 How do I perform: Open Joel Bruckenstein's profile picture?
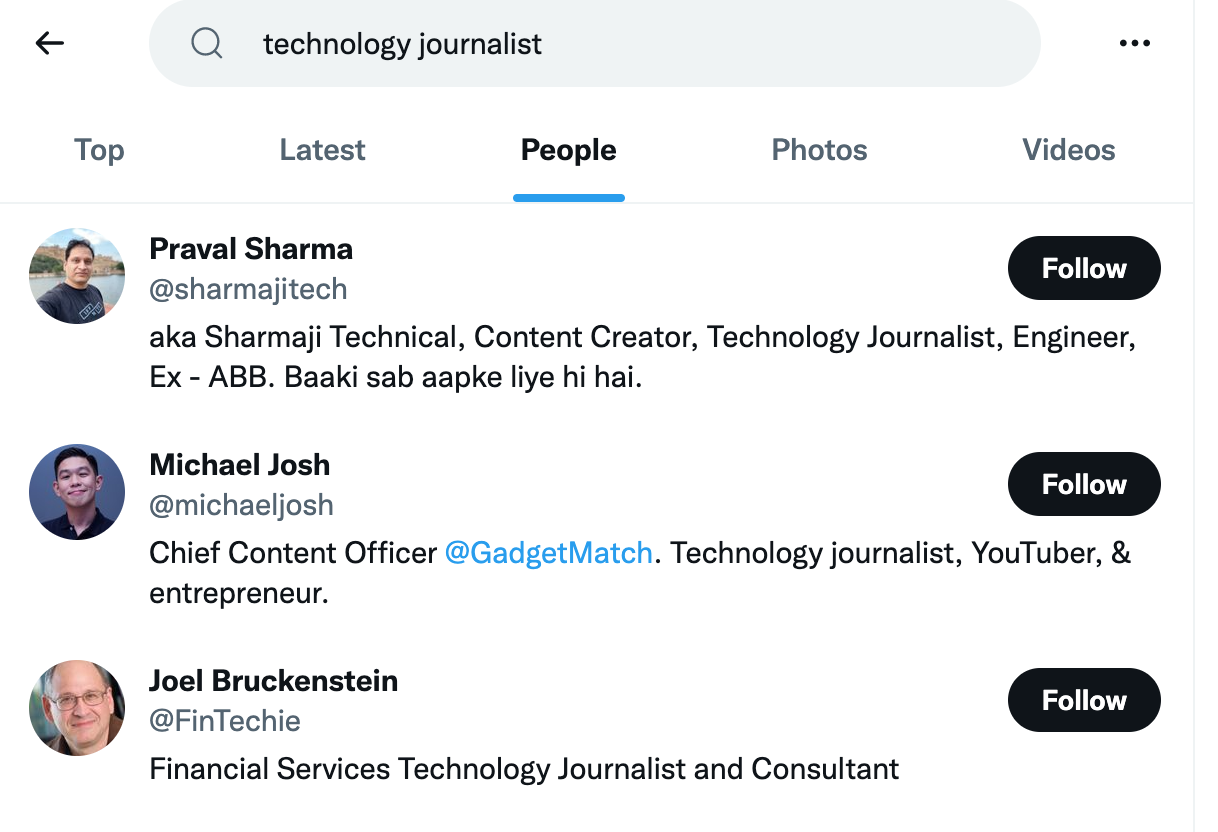coord(77,708)
